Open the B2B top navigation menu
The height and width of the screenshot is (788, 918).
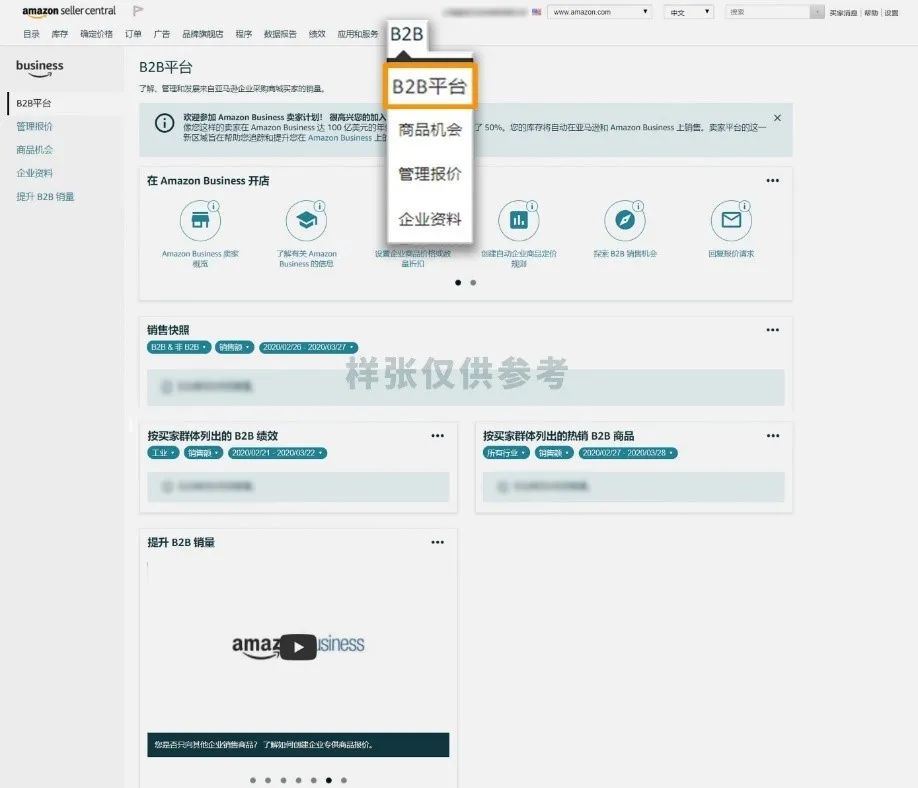(406, 34)
